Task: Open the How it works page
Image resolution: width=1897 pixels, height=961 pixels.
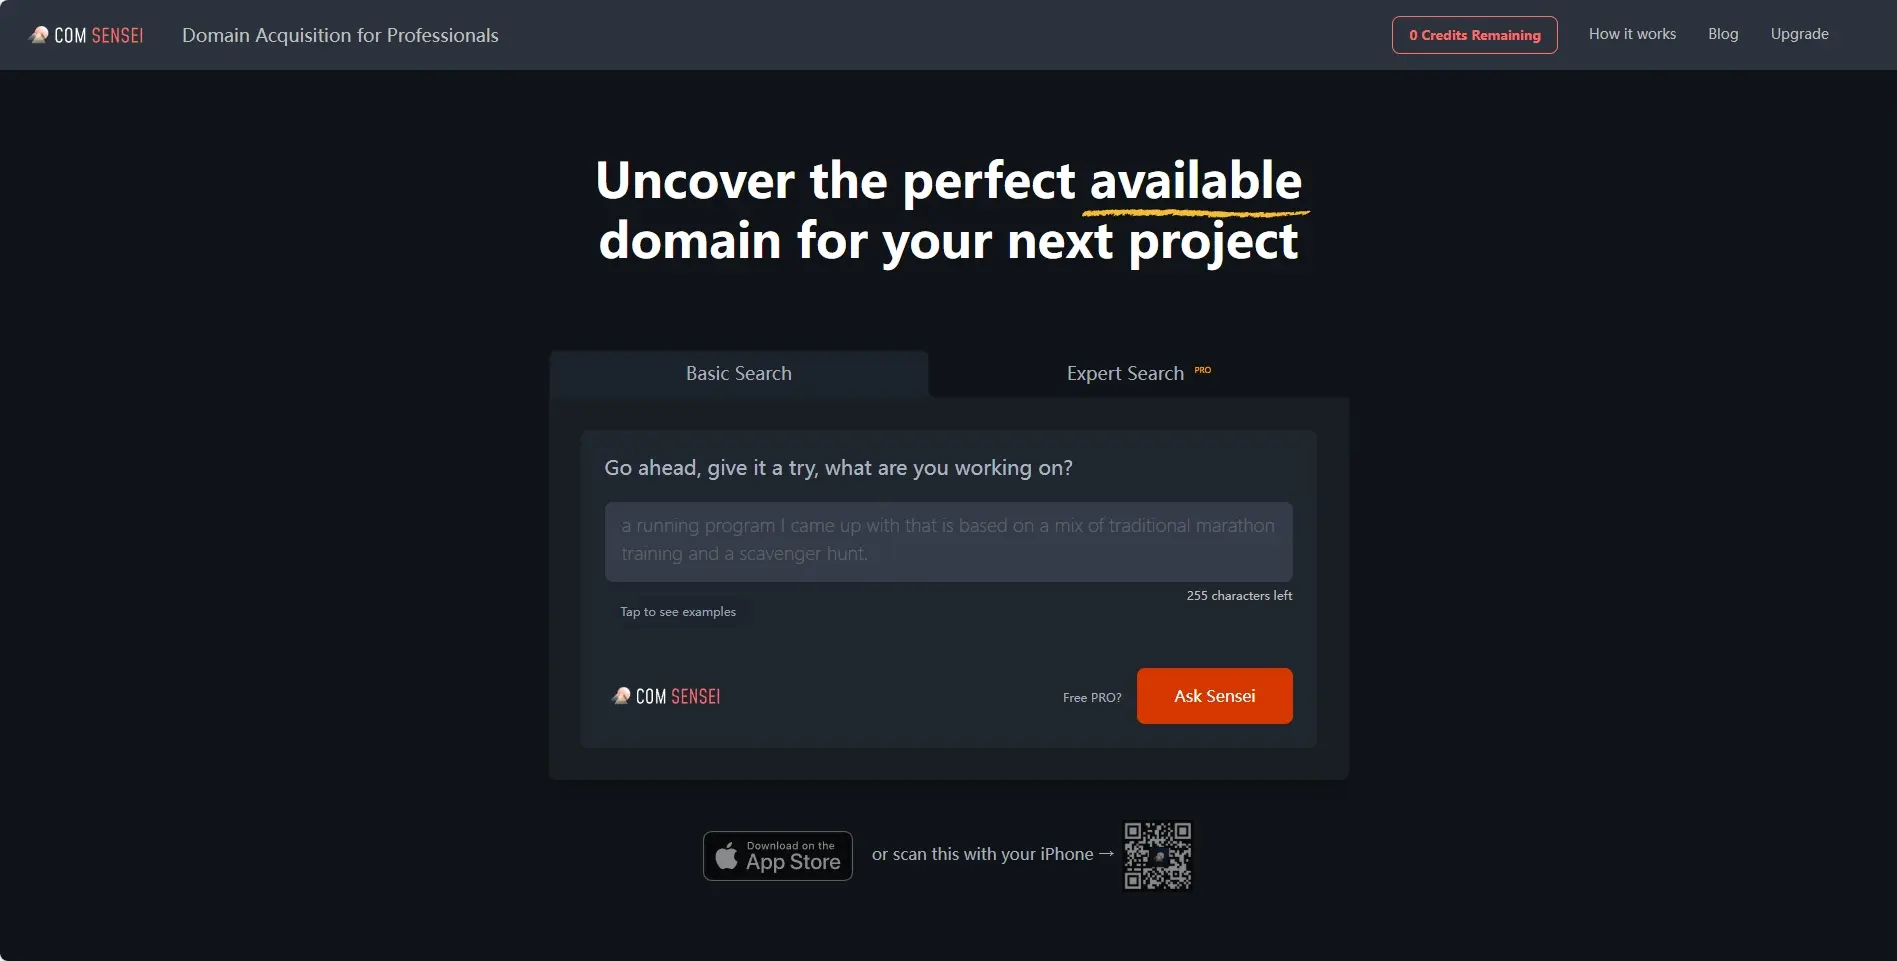Action: point(1632,34)
